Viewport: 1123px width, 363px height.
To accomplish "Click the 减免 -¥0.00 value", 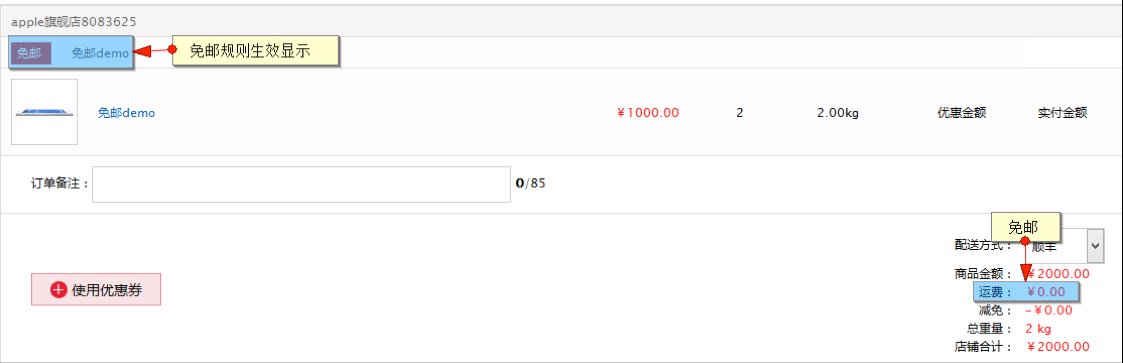I will point(1049,310).
